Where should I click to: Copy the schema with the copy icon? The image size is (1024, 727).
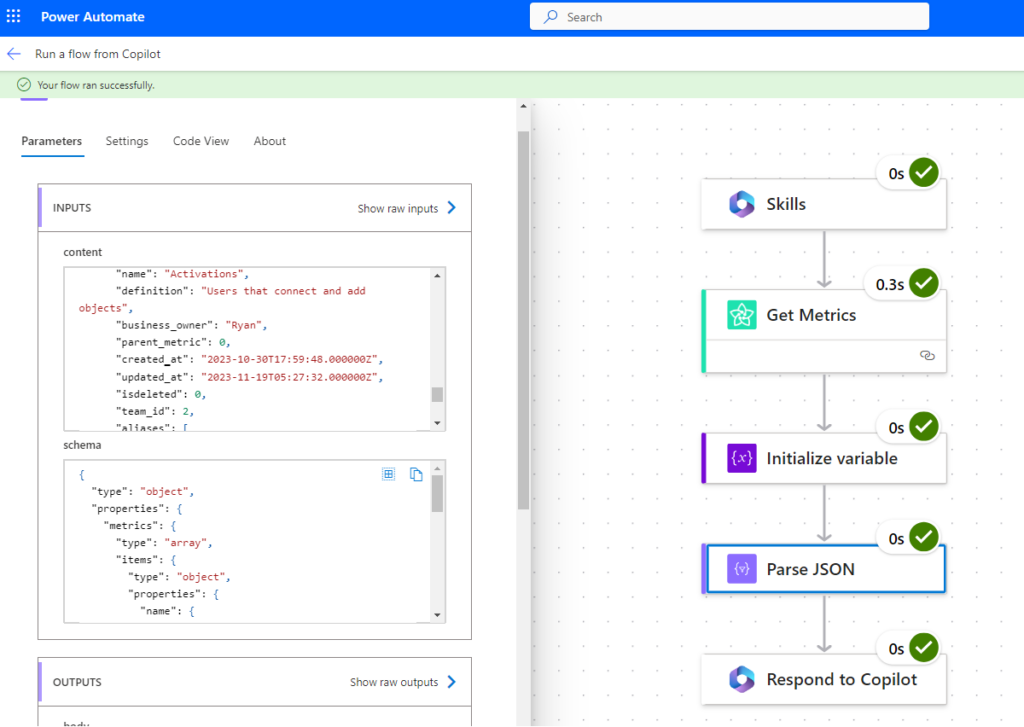click(416, 474)
